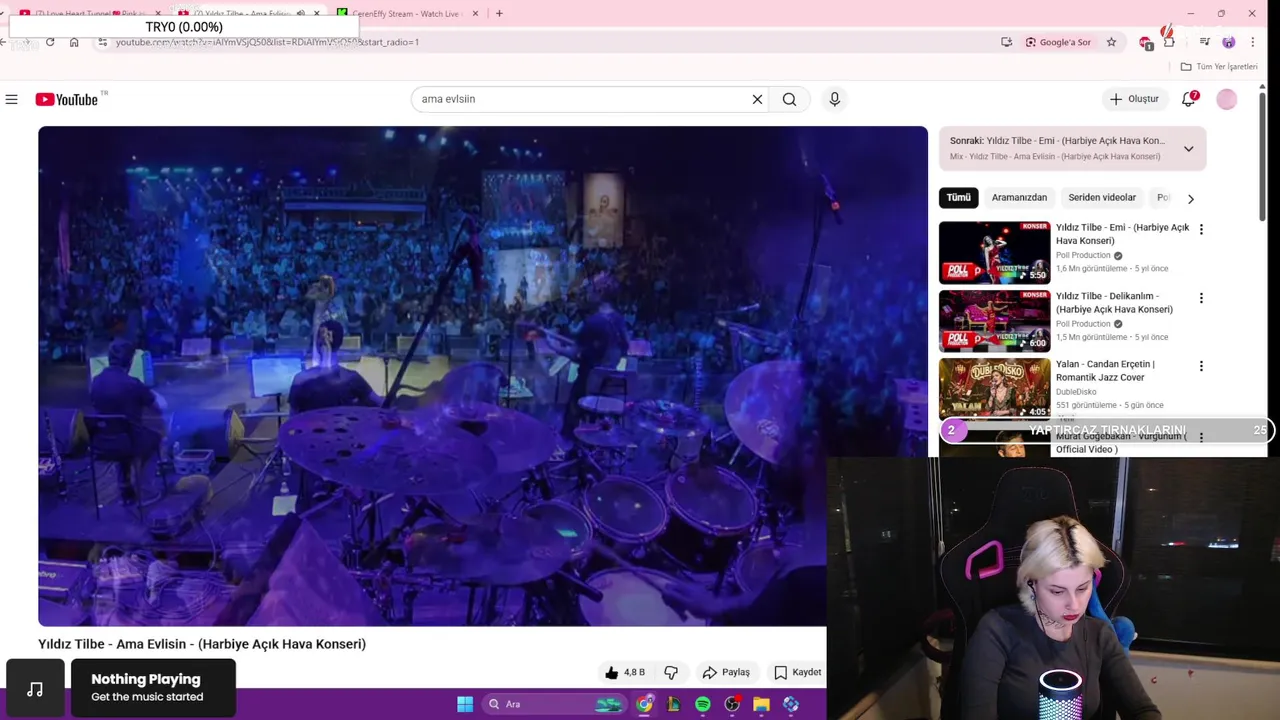Open the Chrome three-dot menu
This screenshot has height=720, width=1280.
coord(1253,42)
